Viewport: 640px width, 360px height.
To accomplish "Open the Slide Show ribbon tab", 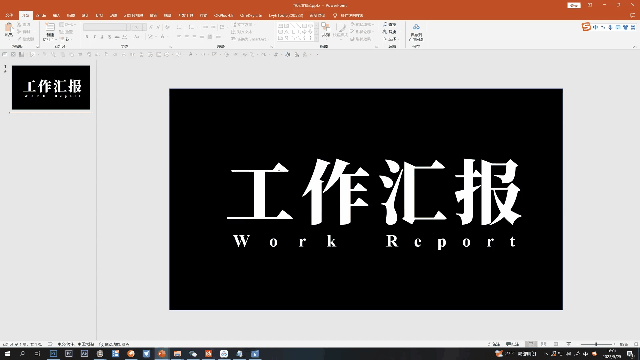I will [x=133, y=15].
